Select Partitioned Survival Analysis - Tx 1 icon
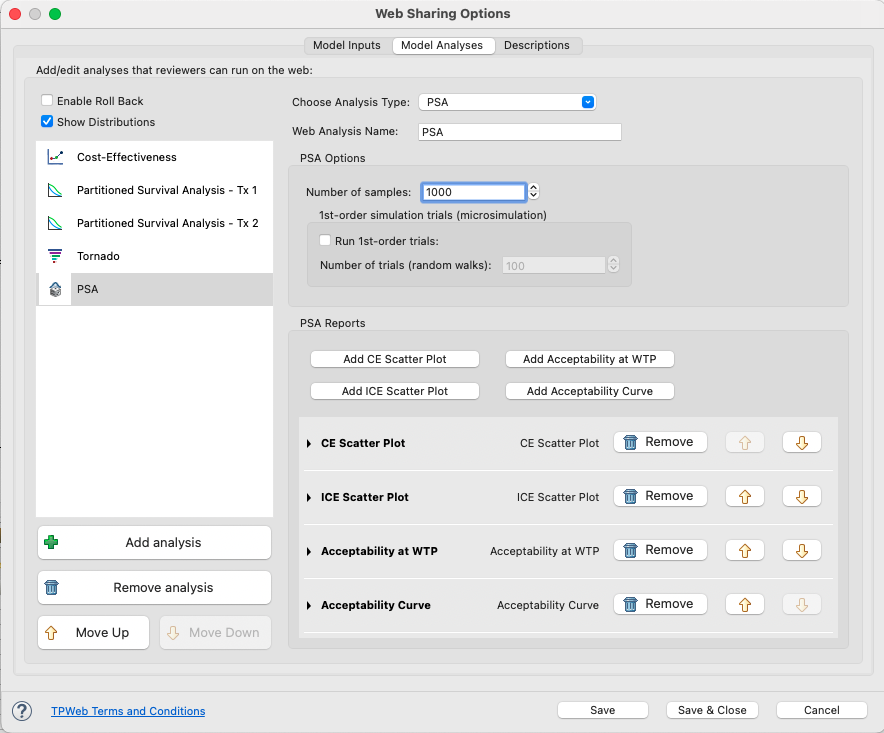 point(55,190)
